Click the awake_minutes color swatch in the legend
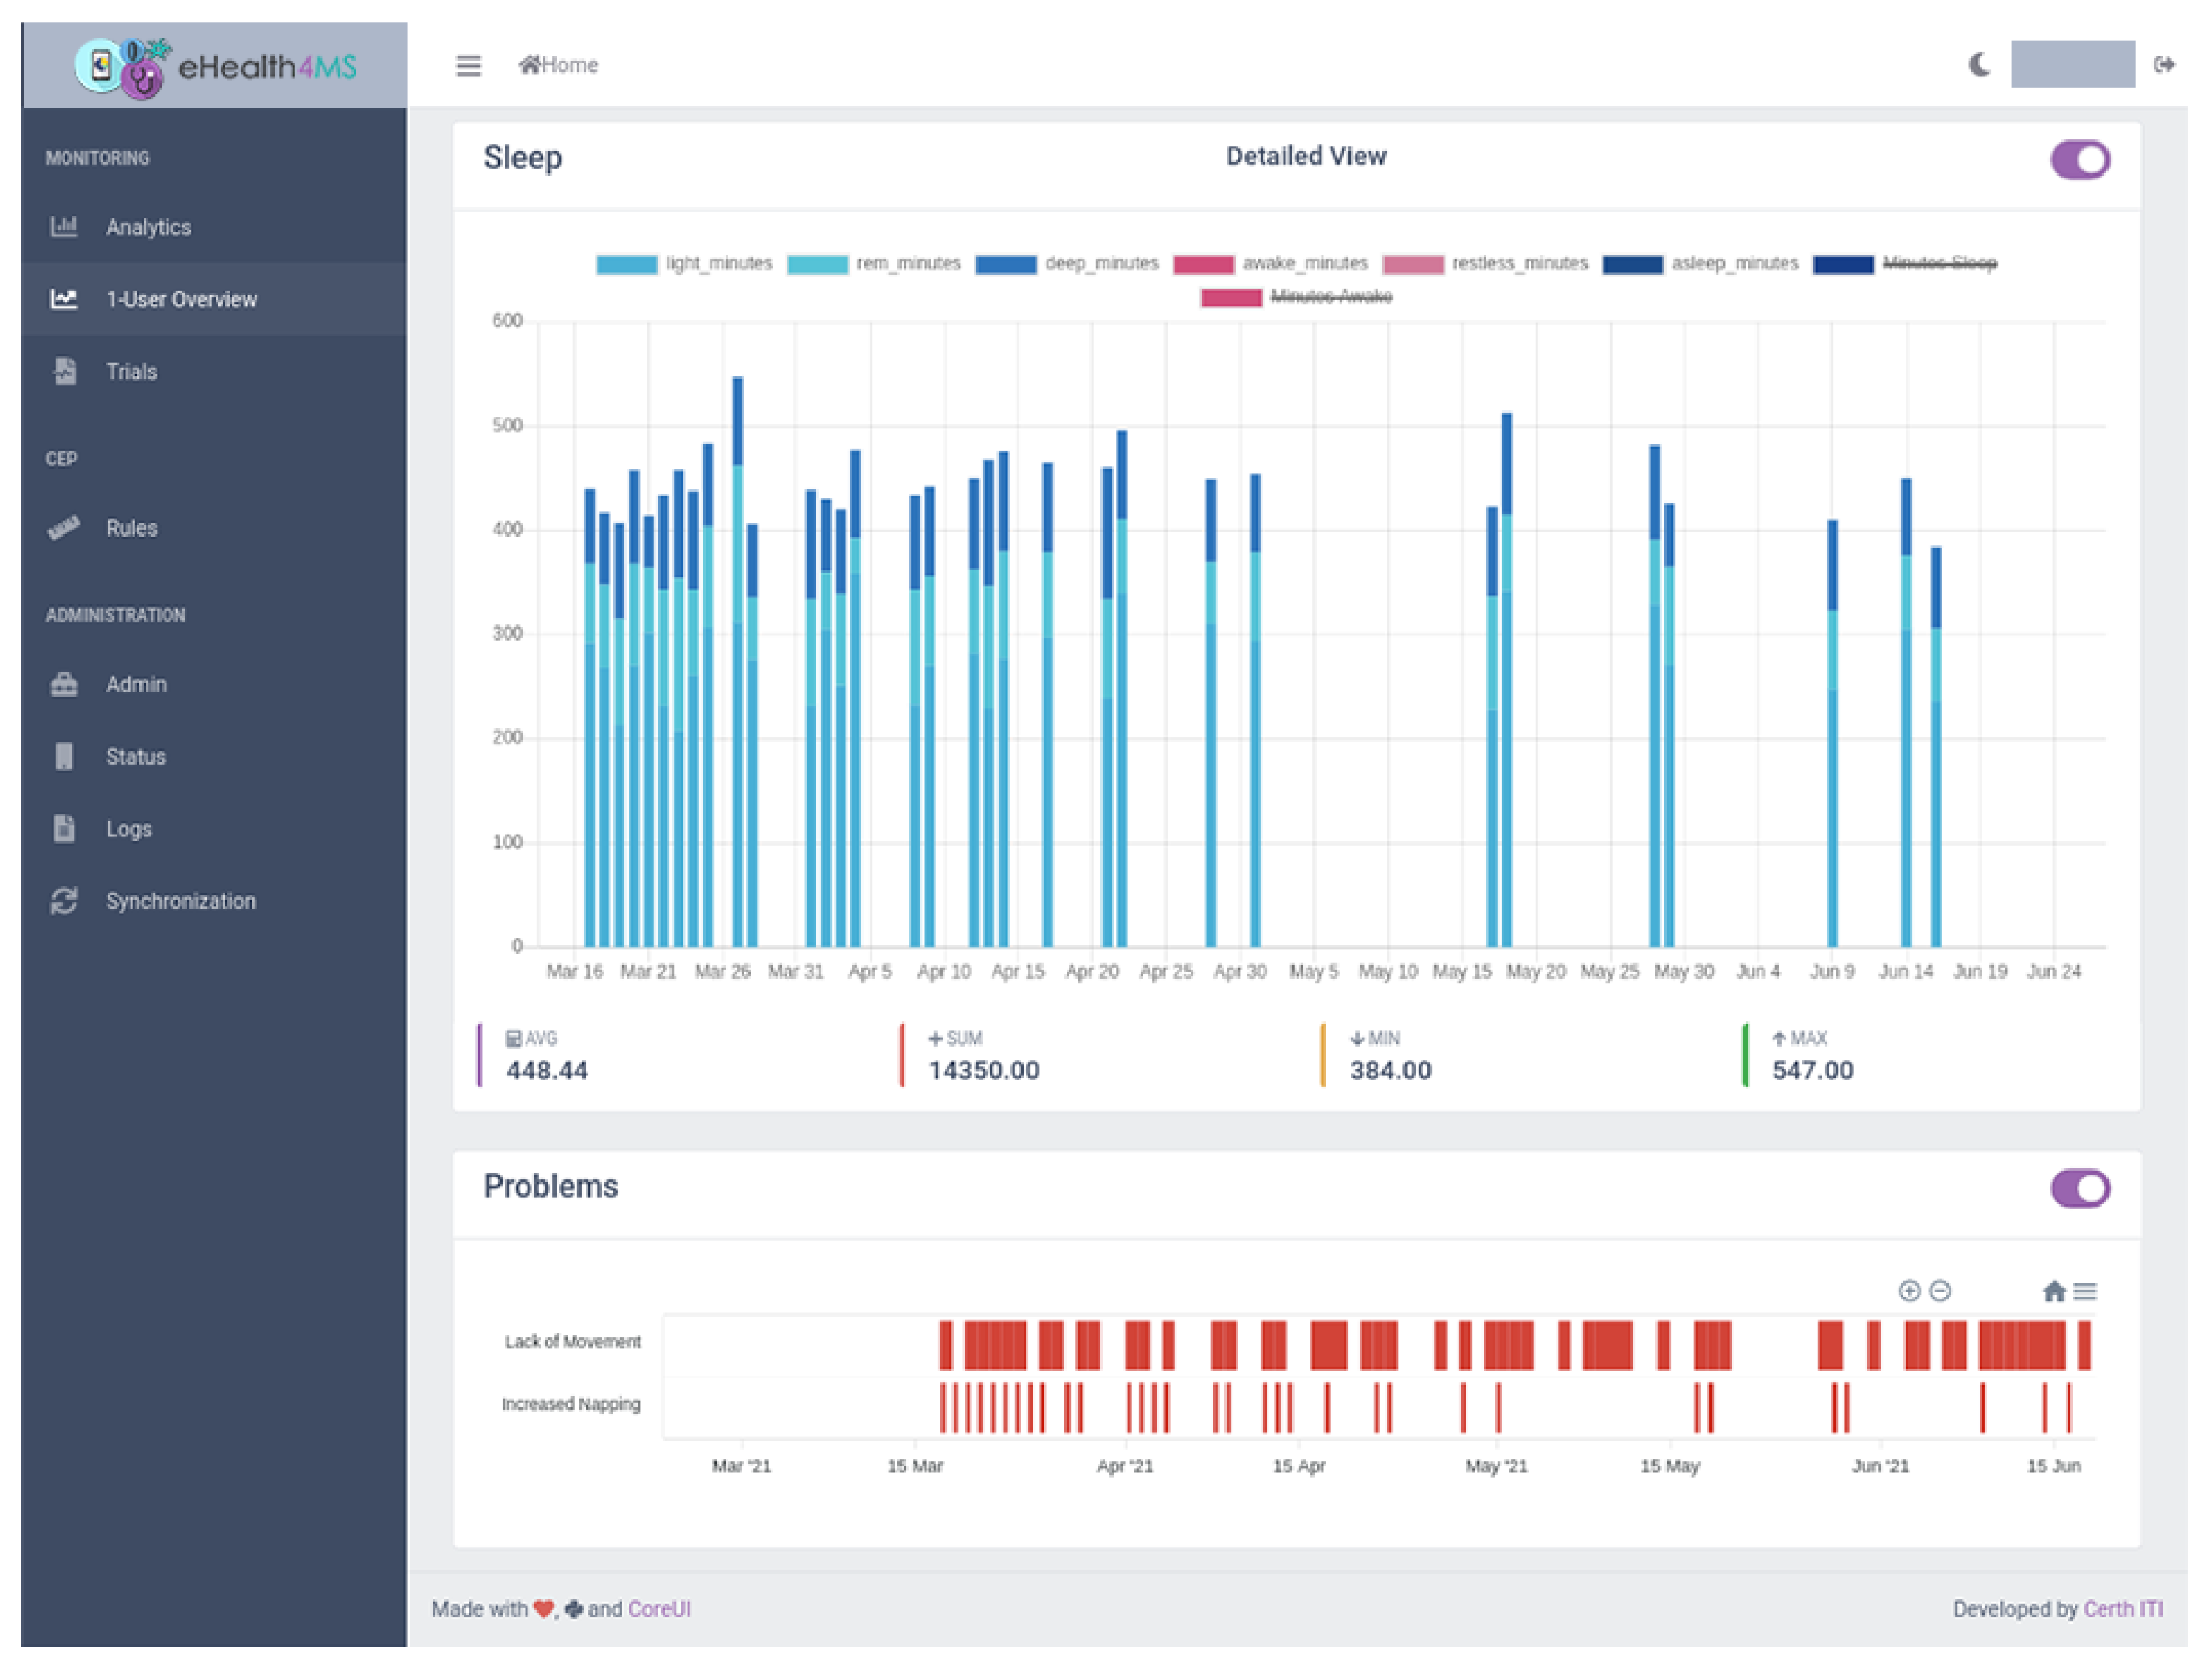 1203,264
